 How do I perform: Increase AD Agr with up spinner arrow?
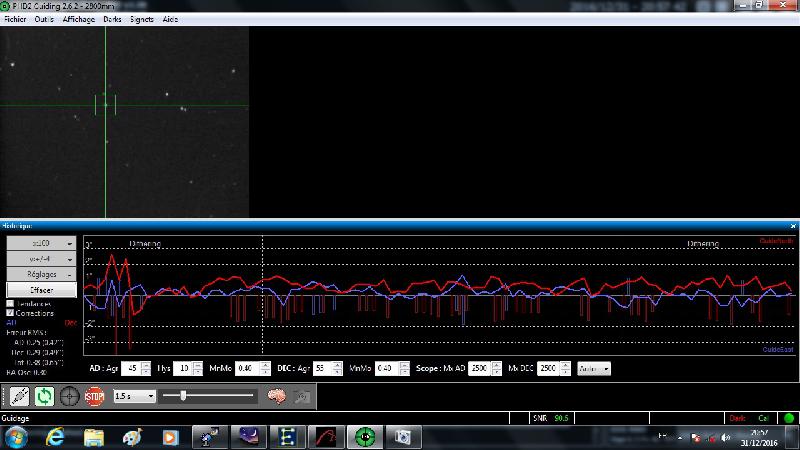146,365
